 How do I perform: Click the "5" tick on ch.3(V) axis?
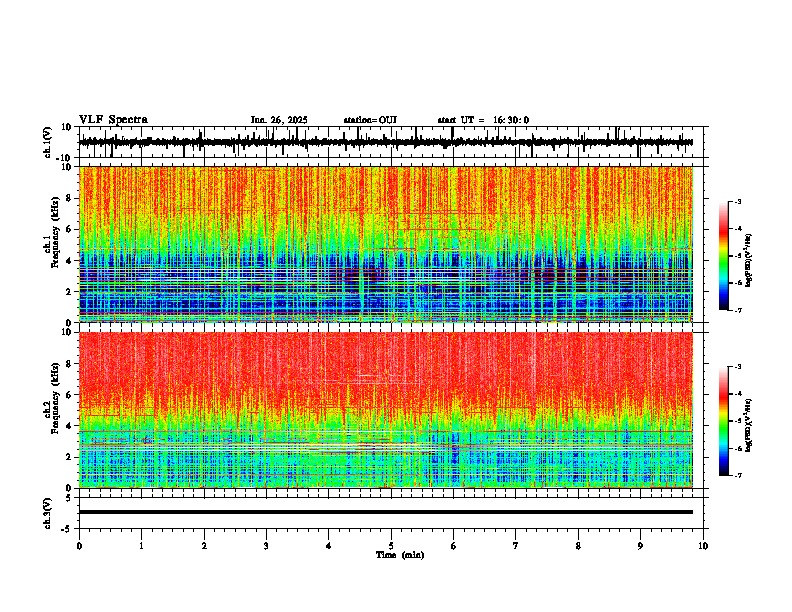click(x=69, y=497)
